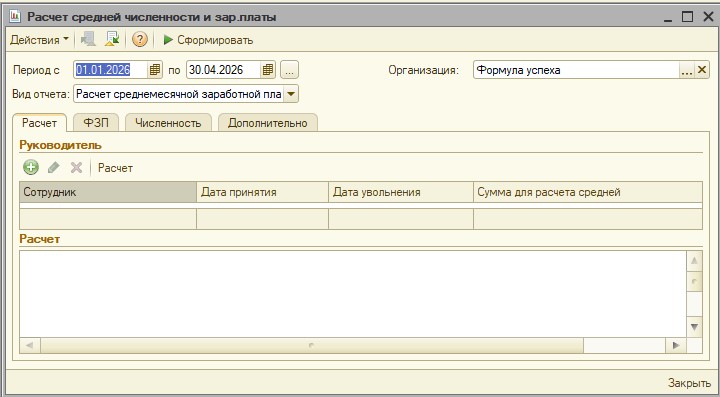Open calendar picker for the end date
This screenshot has height=397, width=720.
(x=268, y=70)
